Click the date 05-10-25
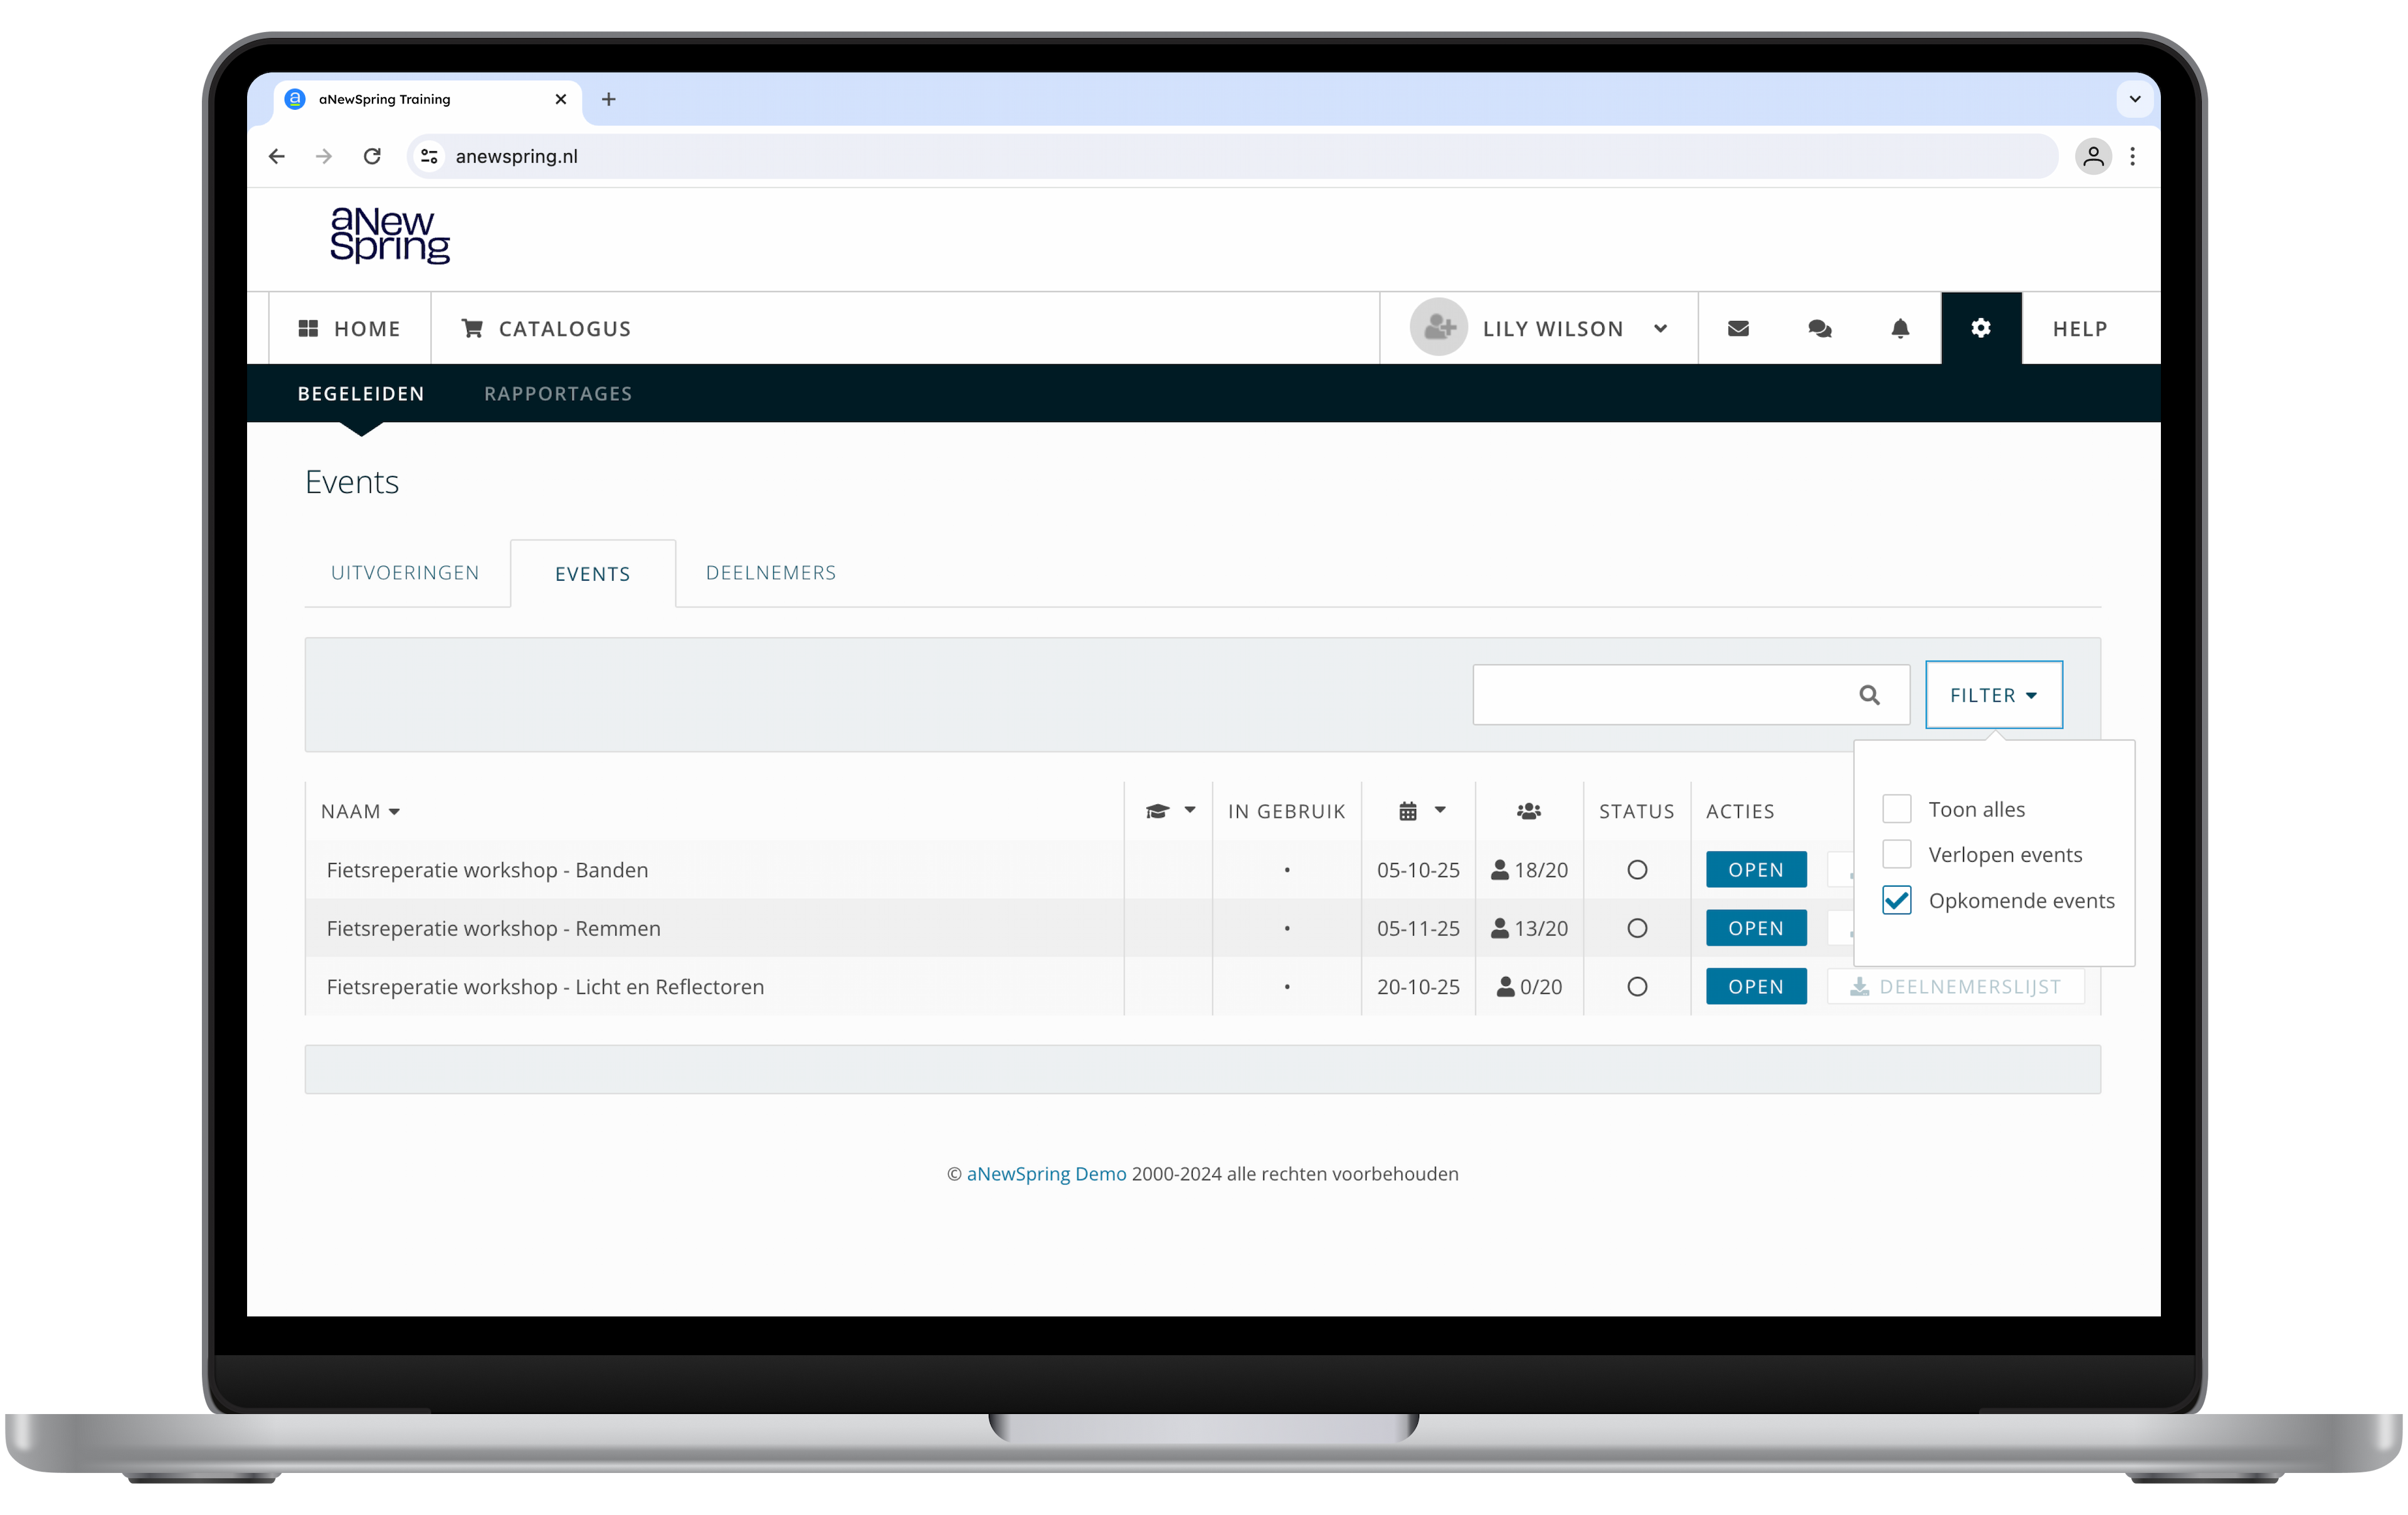The image size is (2408, 1515). pos(1418,870)
